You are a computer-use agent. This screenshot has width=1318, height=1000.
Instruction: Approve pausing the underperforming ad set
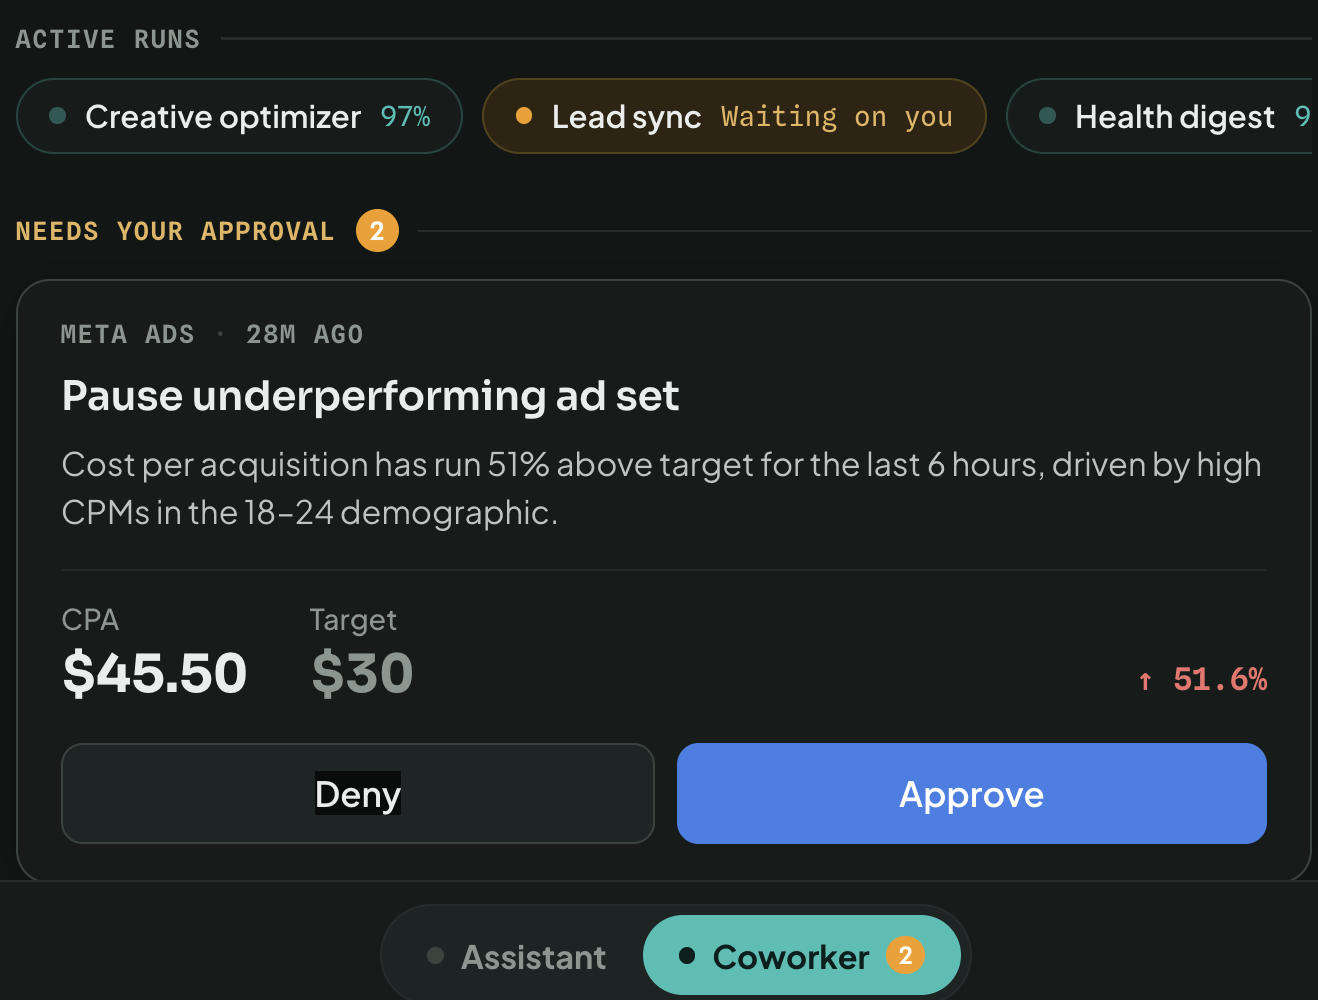pyautogui.click(x=972, y=793)
